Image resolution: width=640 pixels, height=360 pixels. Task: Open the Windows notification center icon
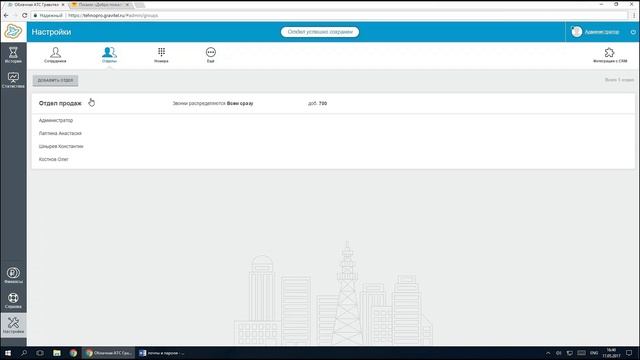coord(629,353)
